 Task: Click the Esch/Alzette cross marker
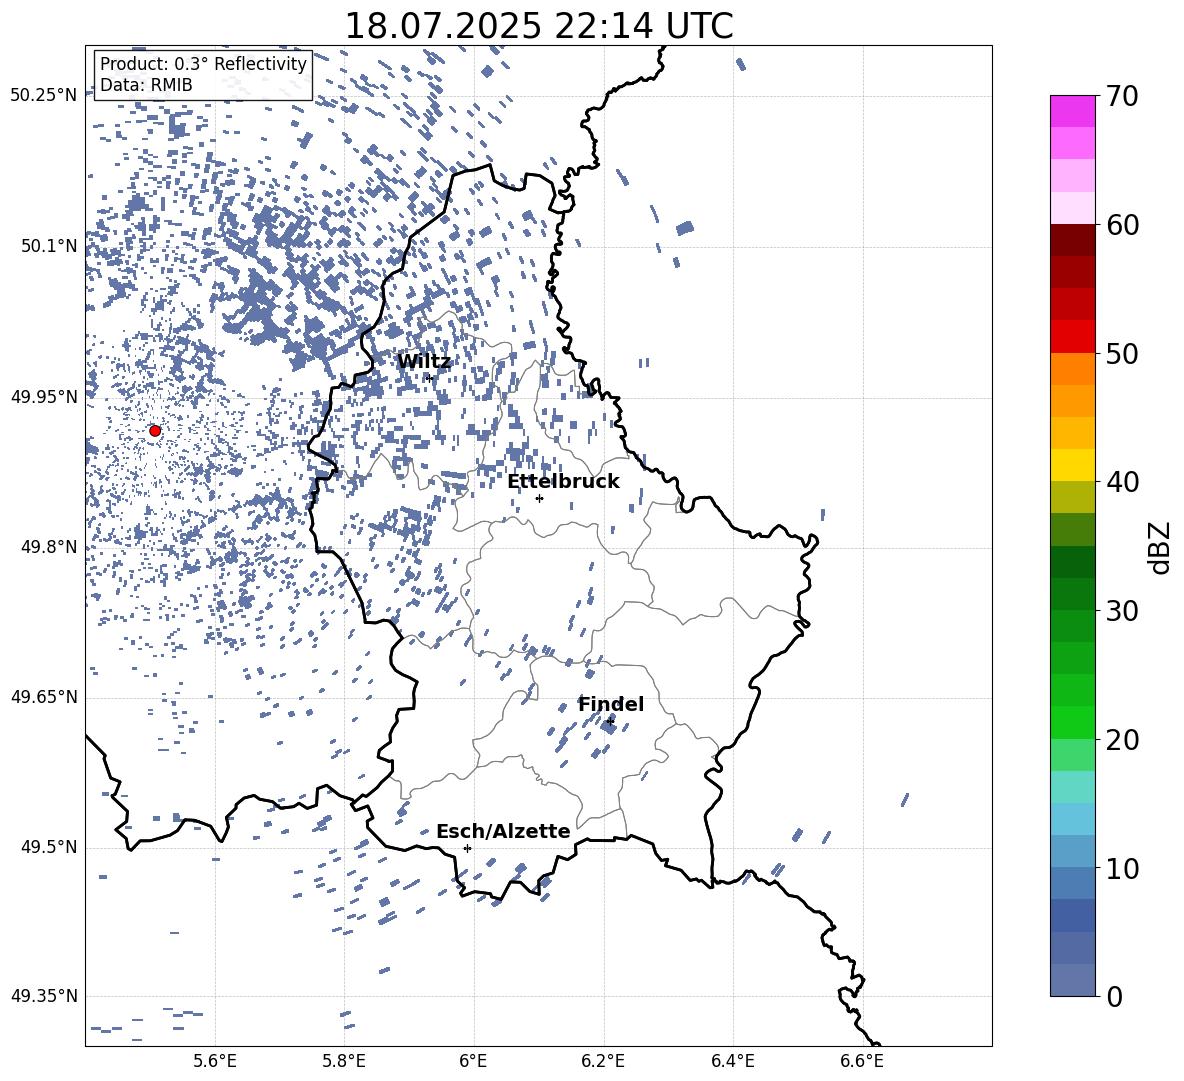pos(467,848)
